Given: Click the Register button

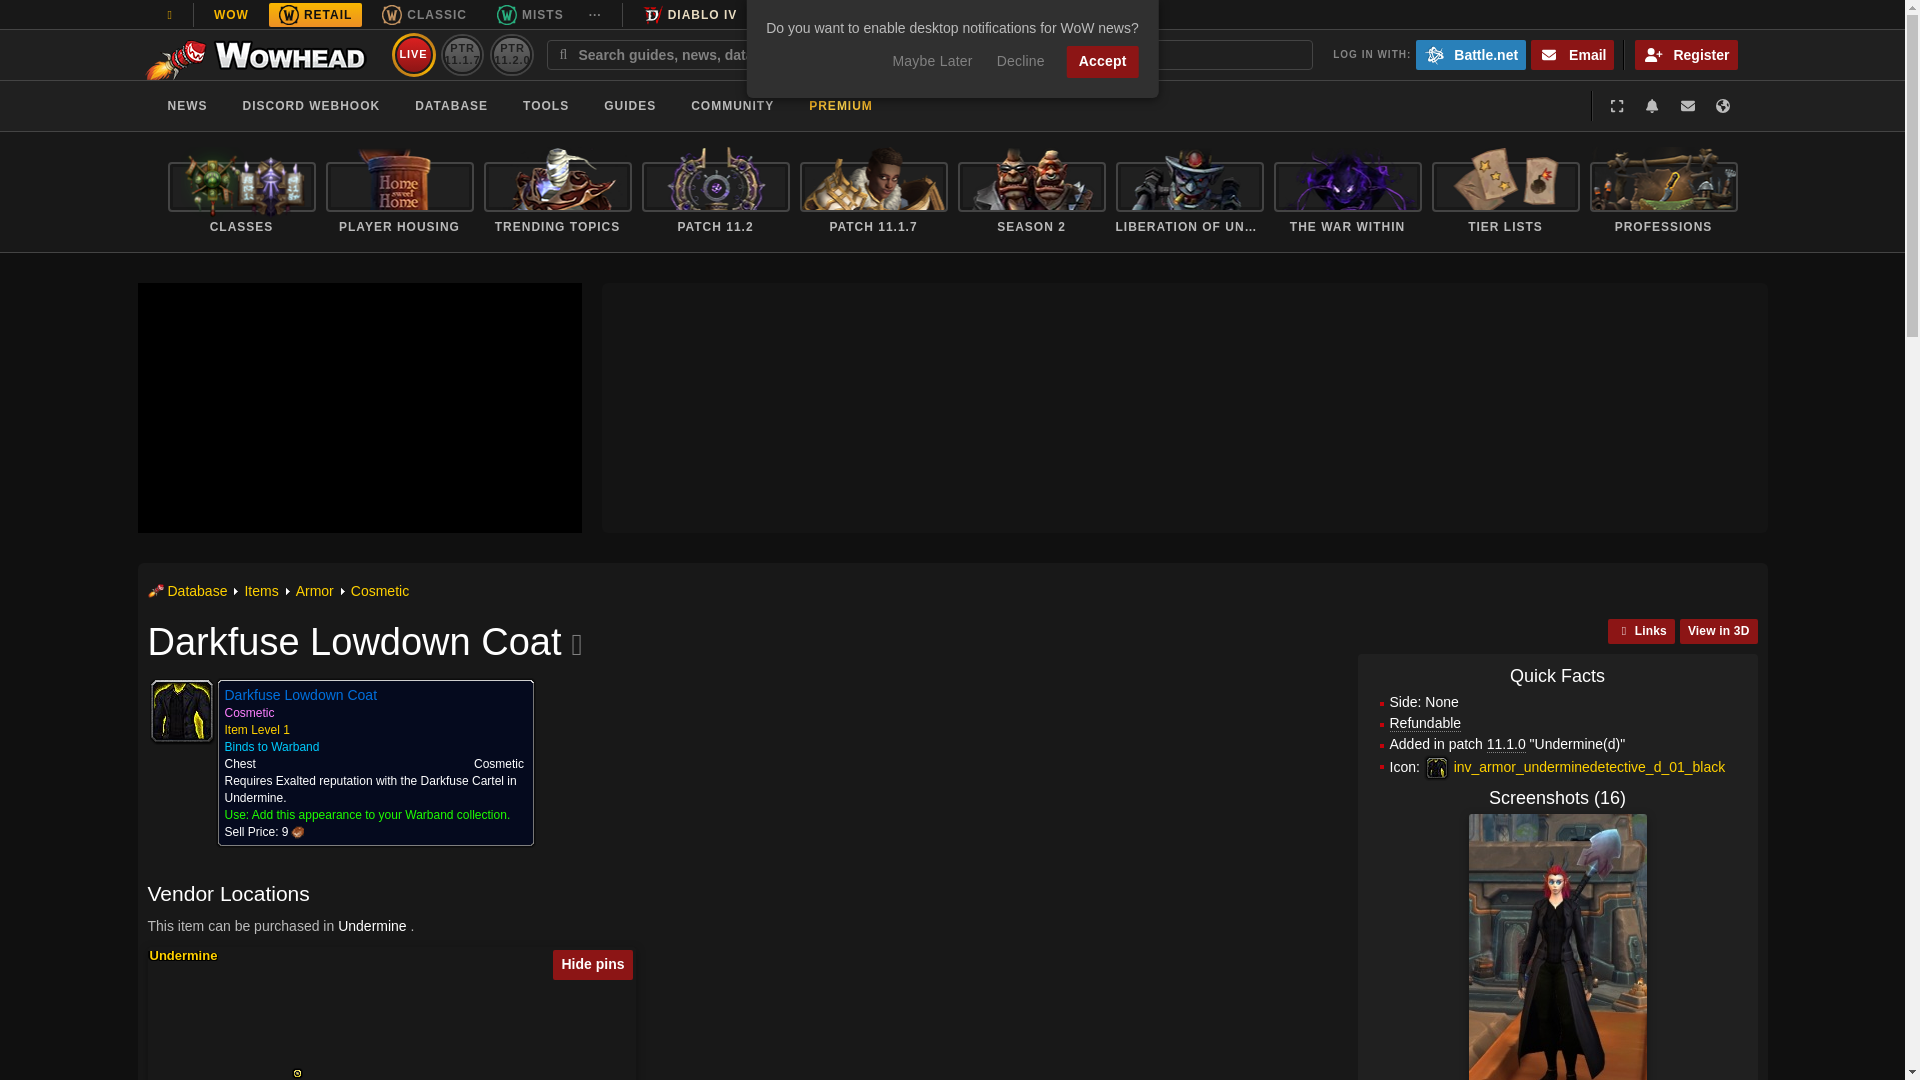Looking at the screenshot, I should coord(1686,55).
